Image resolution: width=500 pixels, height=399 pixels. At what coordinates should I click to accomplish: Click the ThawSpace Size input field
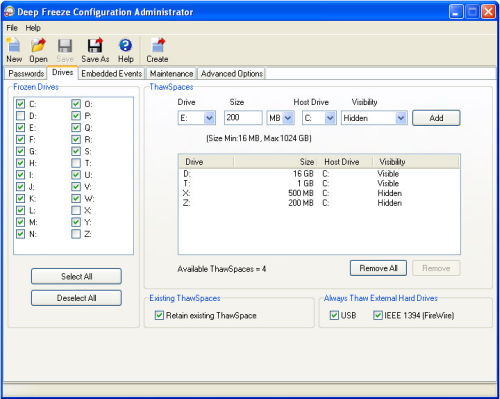[243, 118]
